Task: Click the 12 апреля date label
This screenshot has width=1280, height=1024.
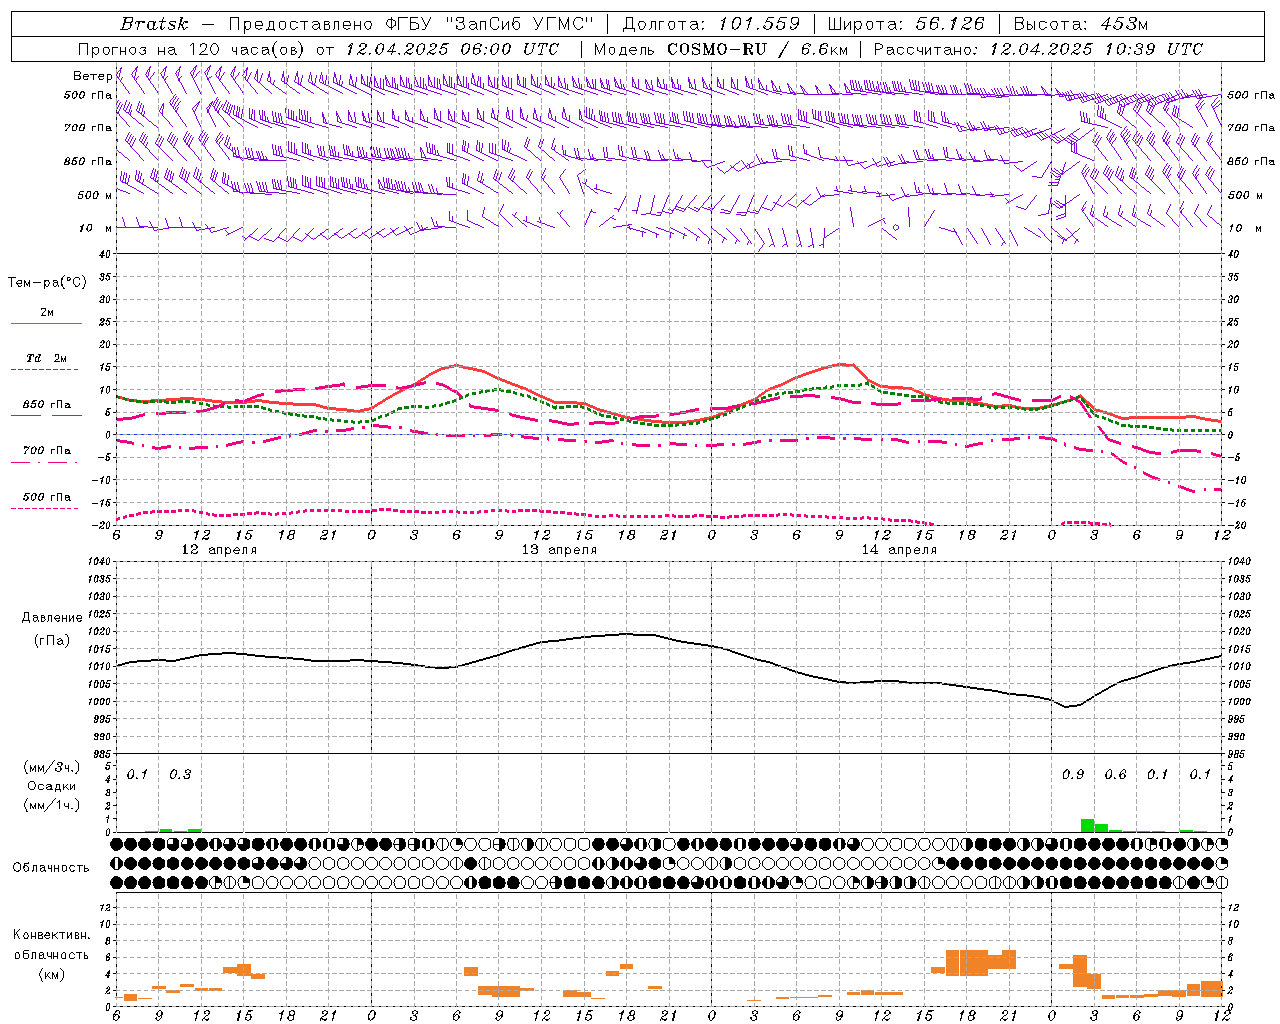Action: 219,550
